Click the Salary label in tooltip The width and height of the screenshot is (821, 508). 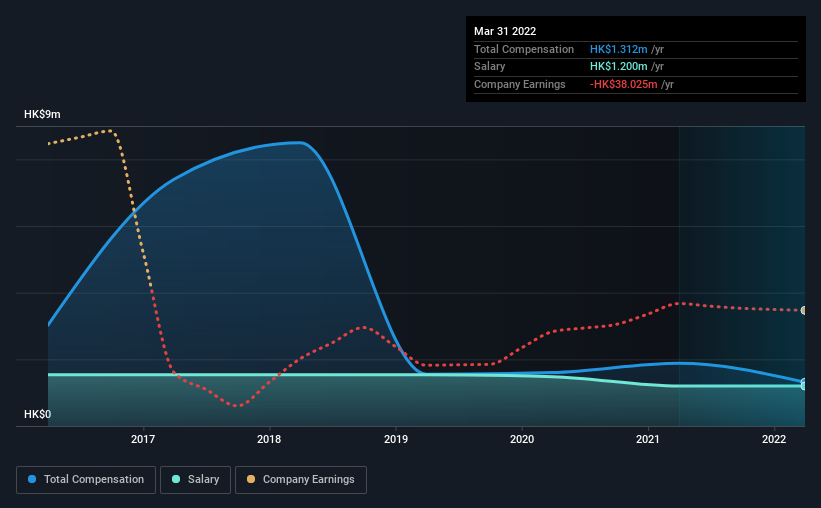click(490, 67)
